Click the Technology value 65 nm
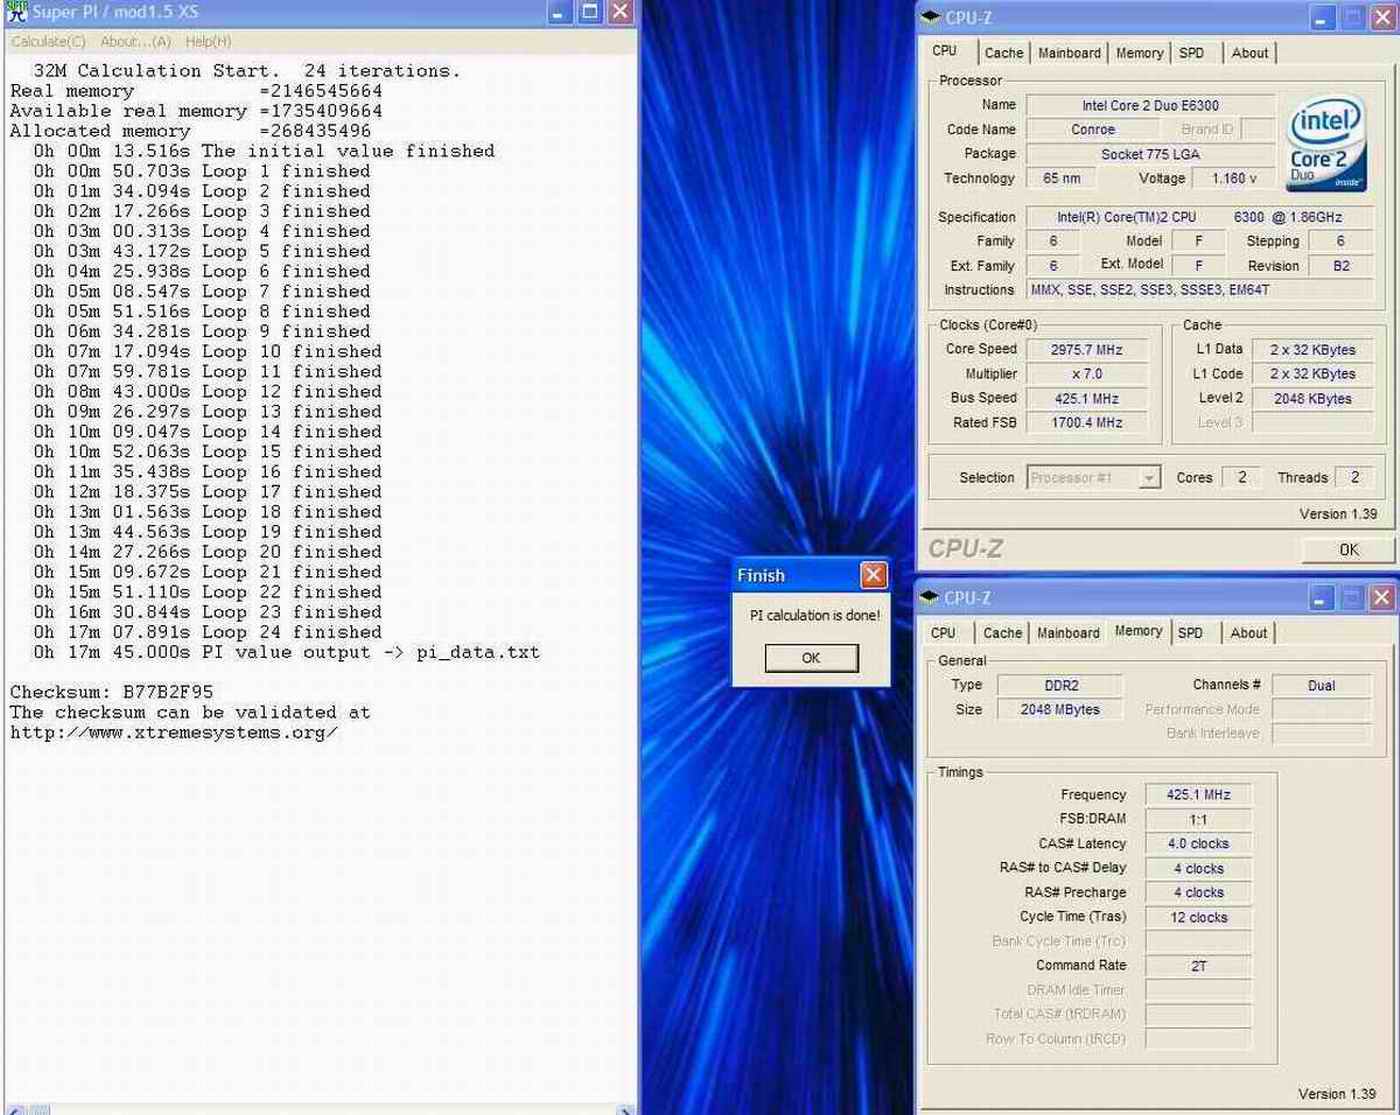Viewport: 1400px width, 1115px height. pos(1061,178)
